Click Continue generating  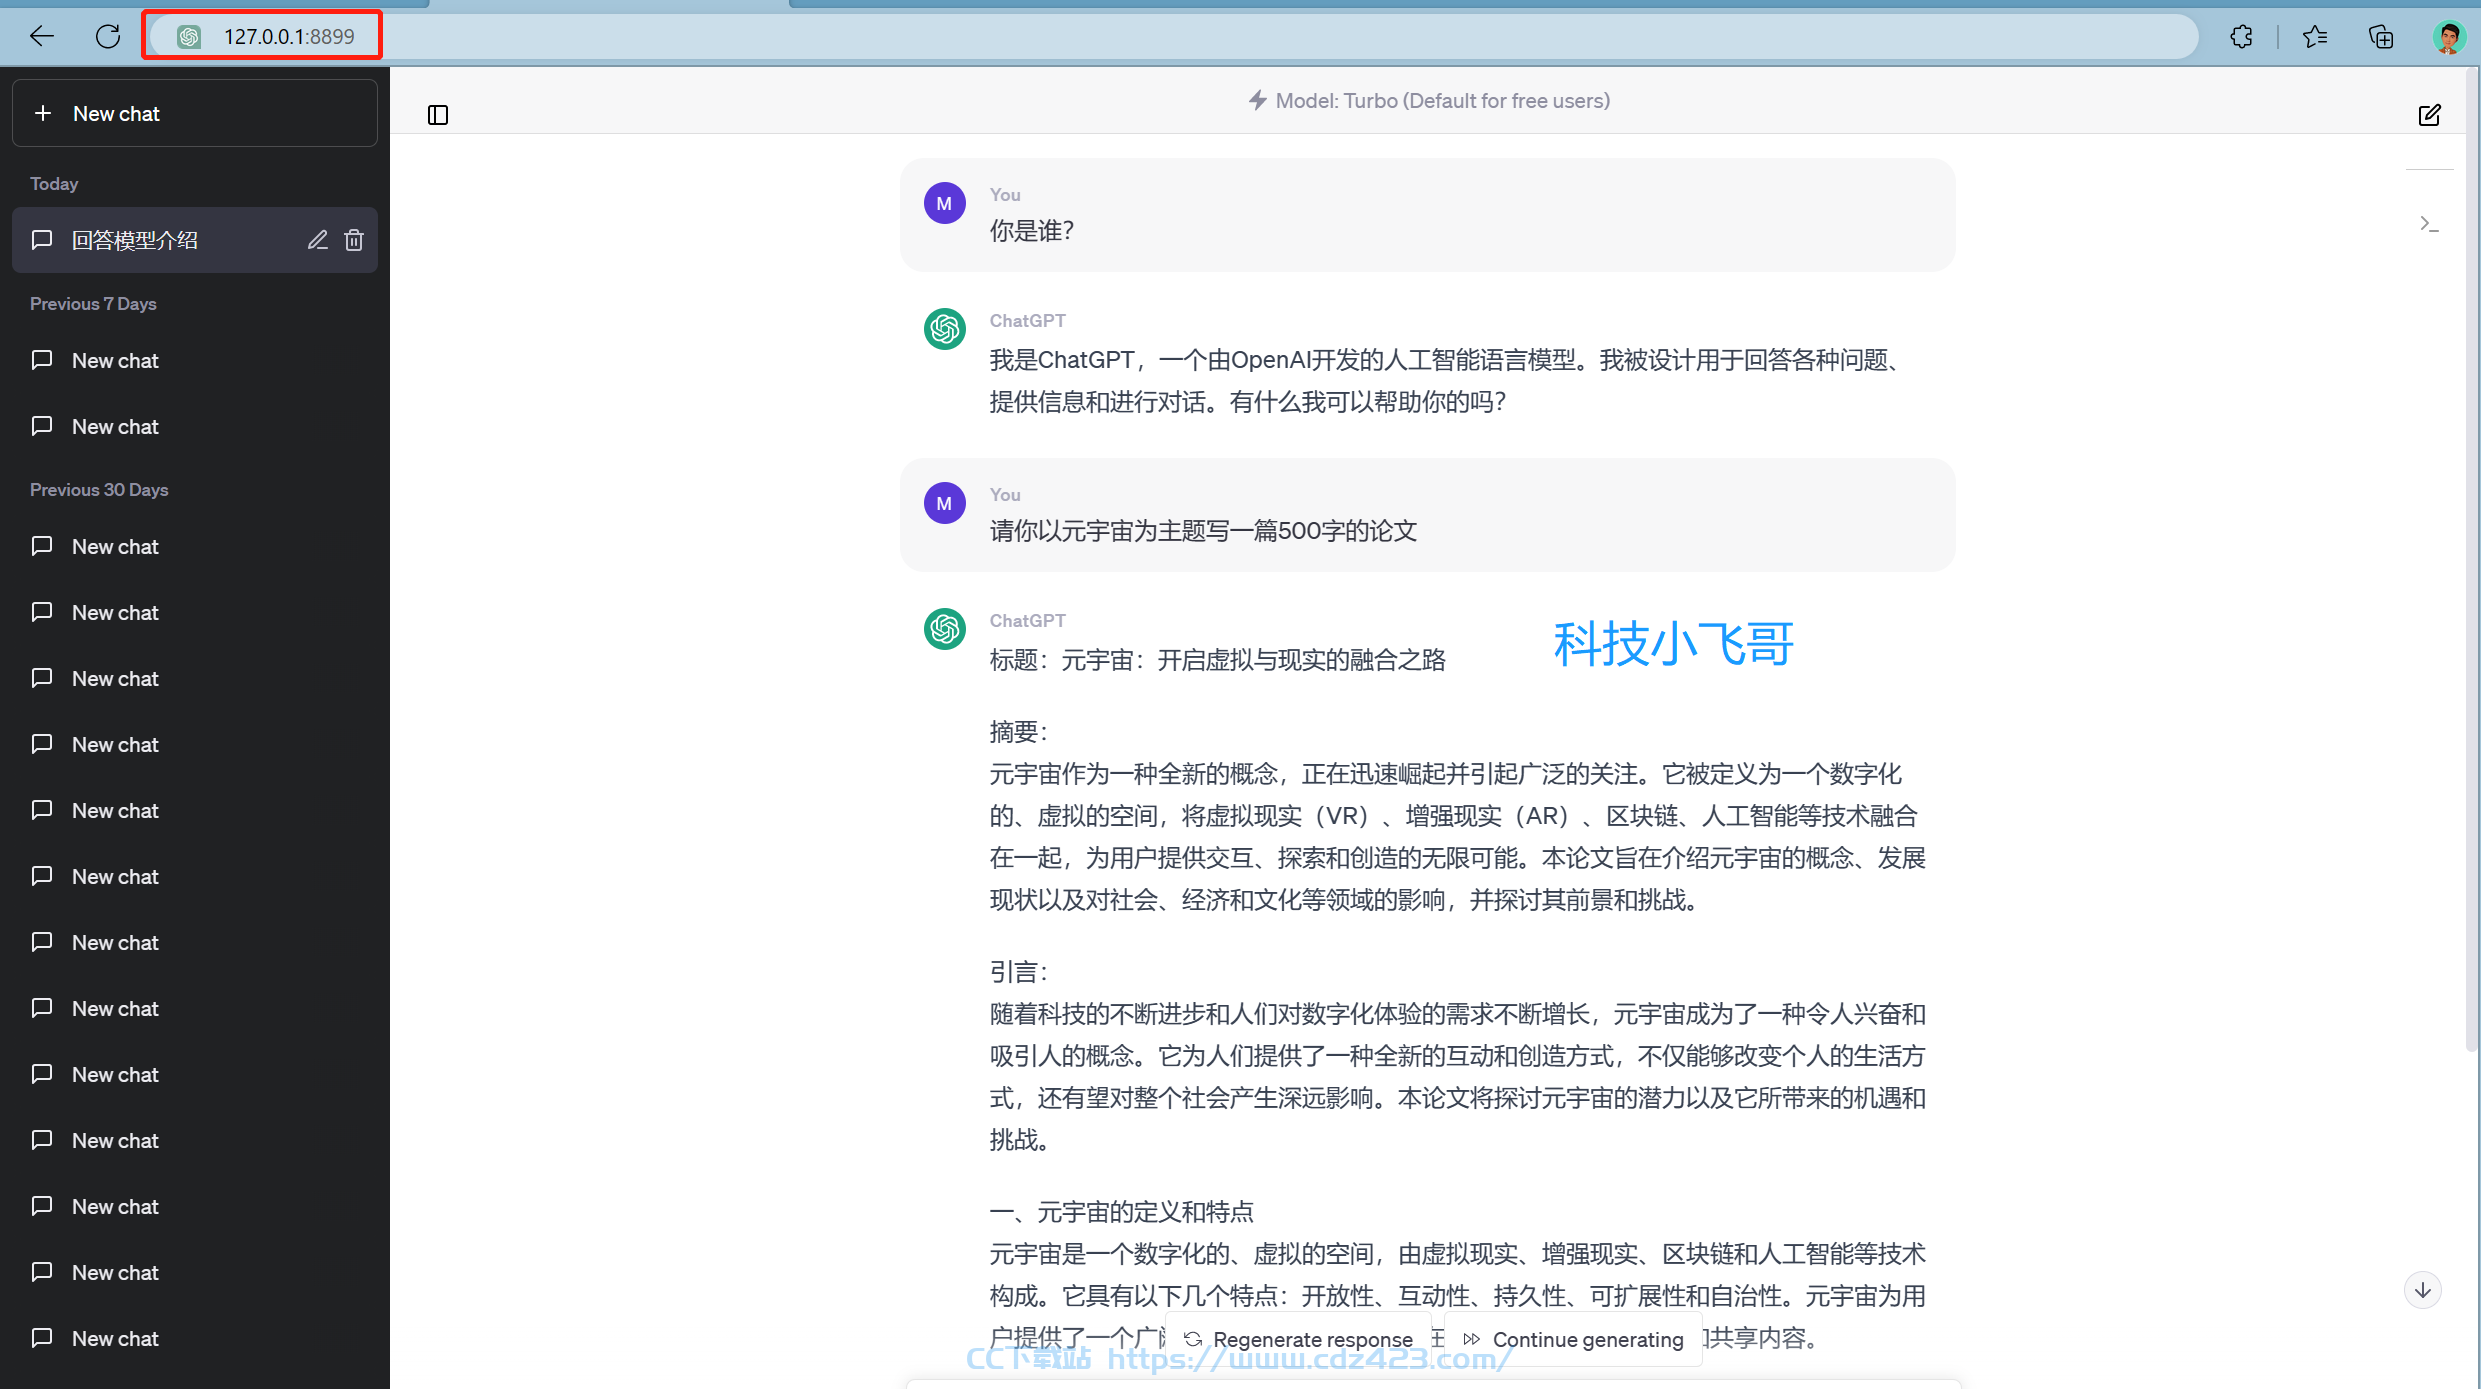click(x=1573, y=1339)
